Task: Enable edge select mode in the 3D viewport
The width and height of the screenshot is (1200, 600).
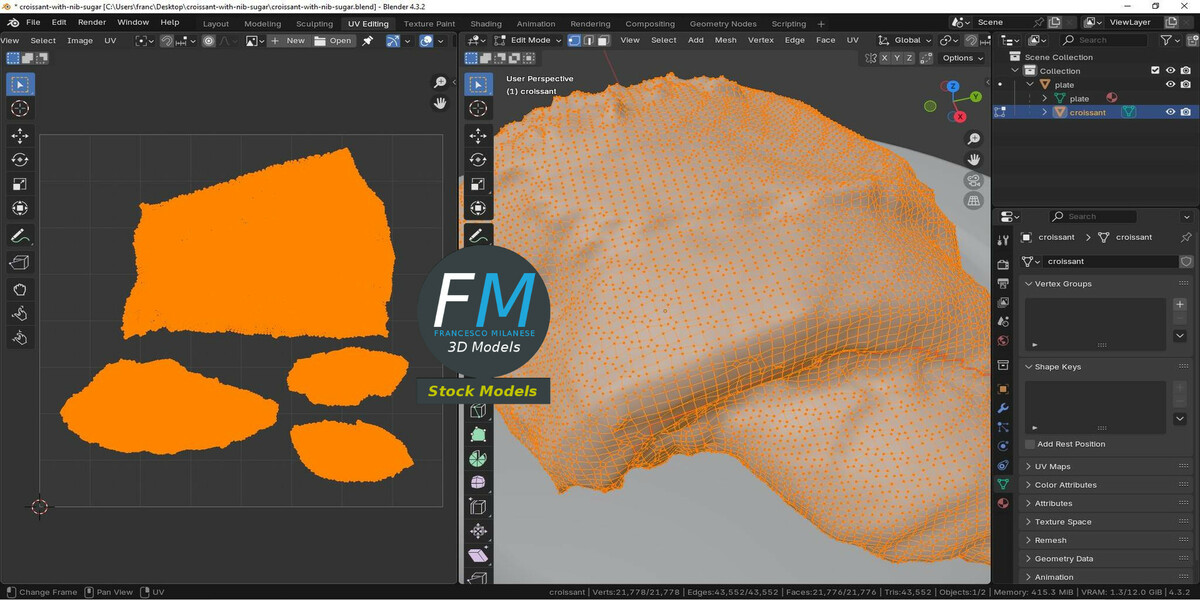Action: point(589,40)
